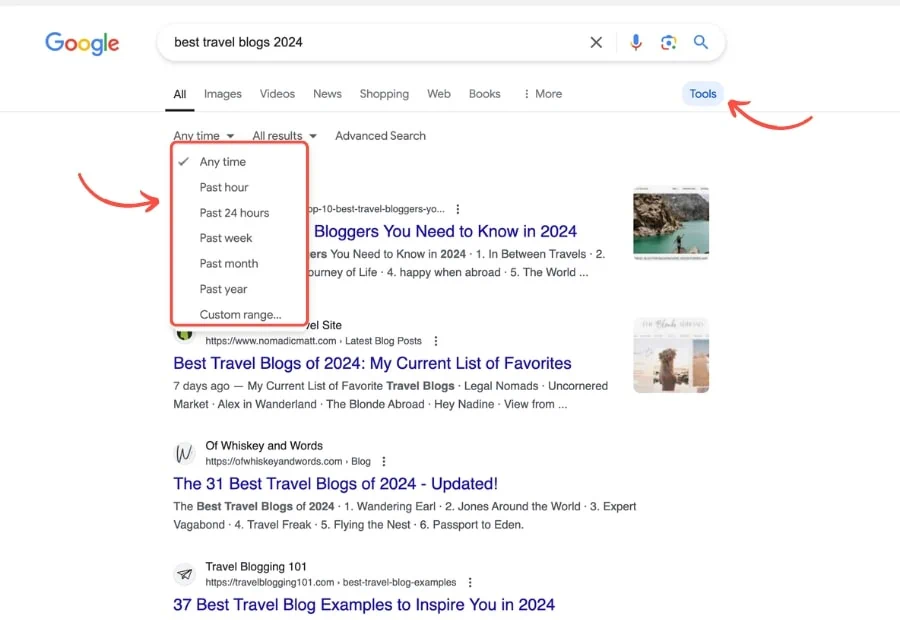Switch to the Videos tab

click(x=277, y=94)
